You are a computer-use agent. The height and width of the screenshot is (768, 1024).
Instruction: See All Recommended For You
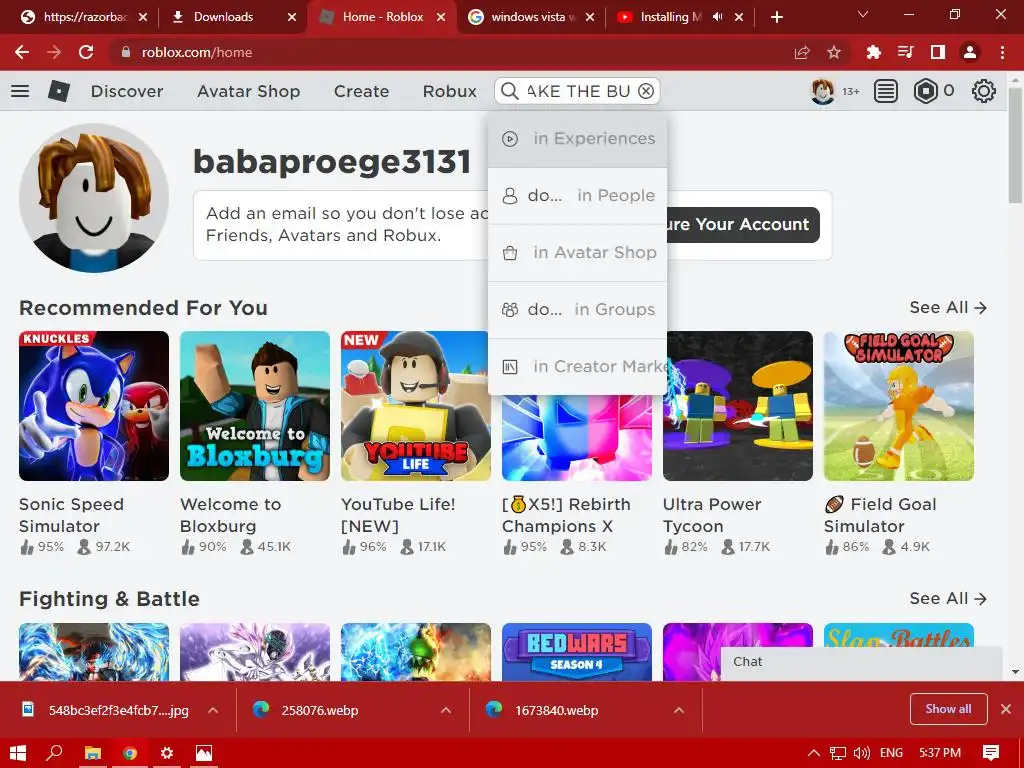948,308
